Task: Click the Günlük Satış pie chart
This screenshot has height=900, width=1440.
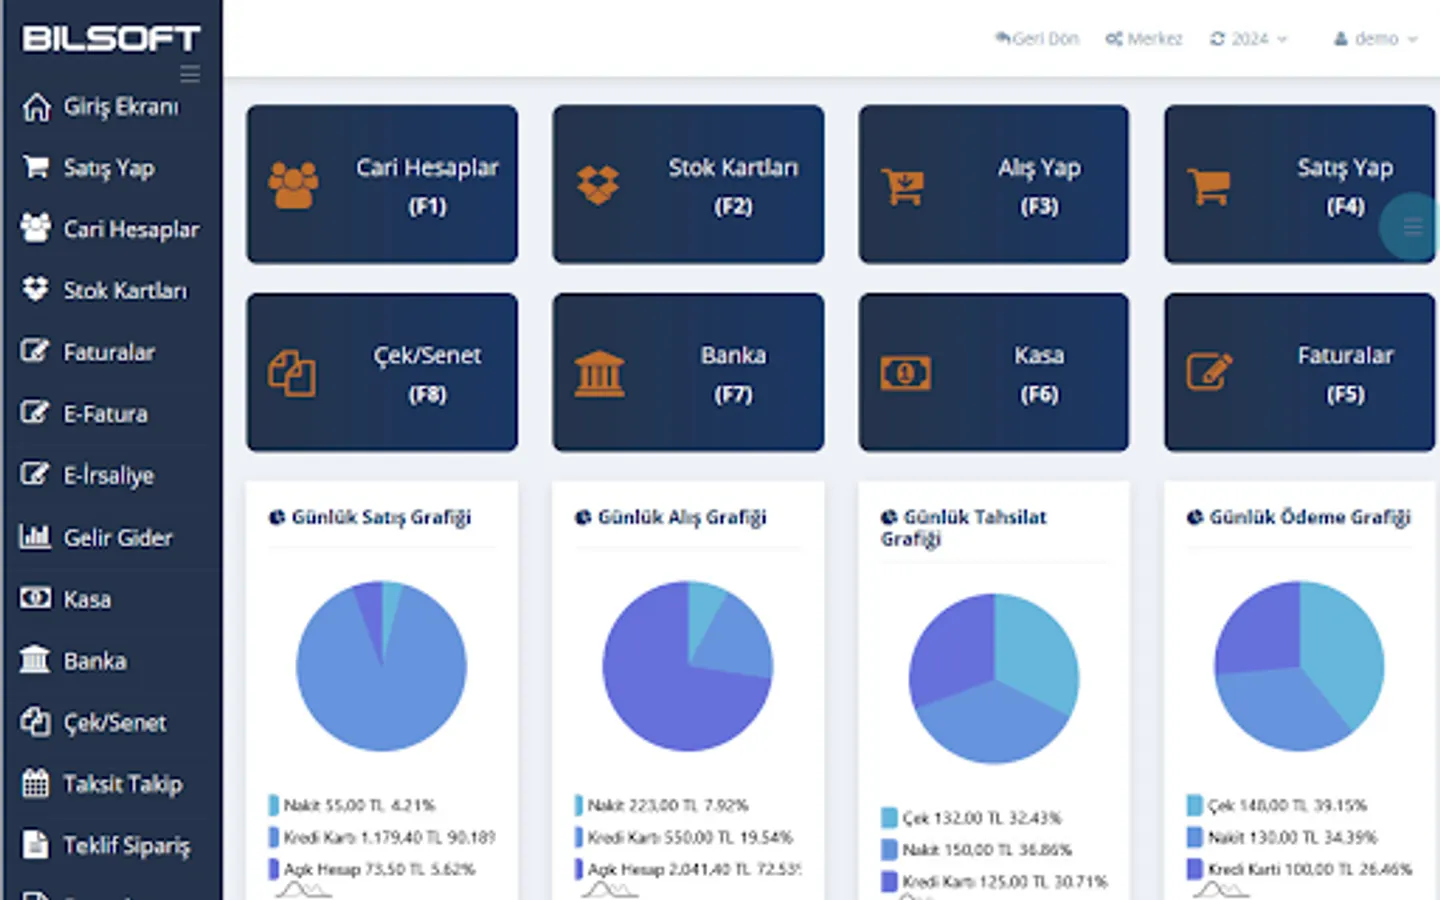Action: pyautogui.click(x=381, y=662)
